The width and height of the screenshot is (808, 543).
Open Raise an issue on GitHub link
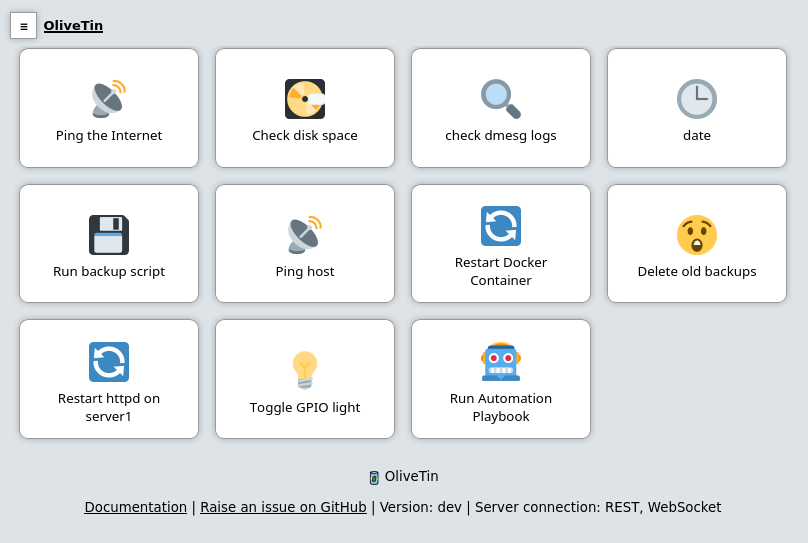[x=283, y=507]
